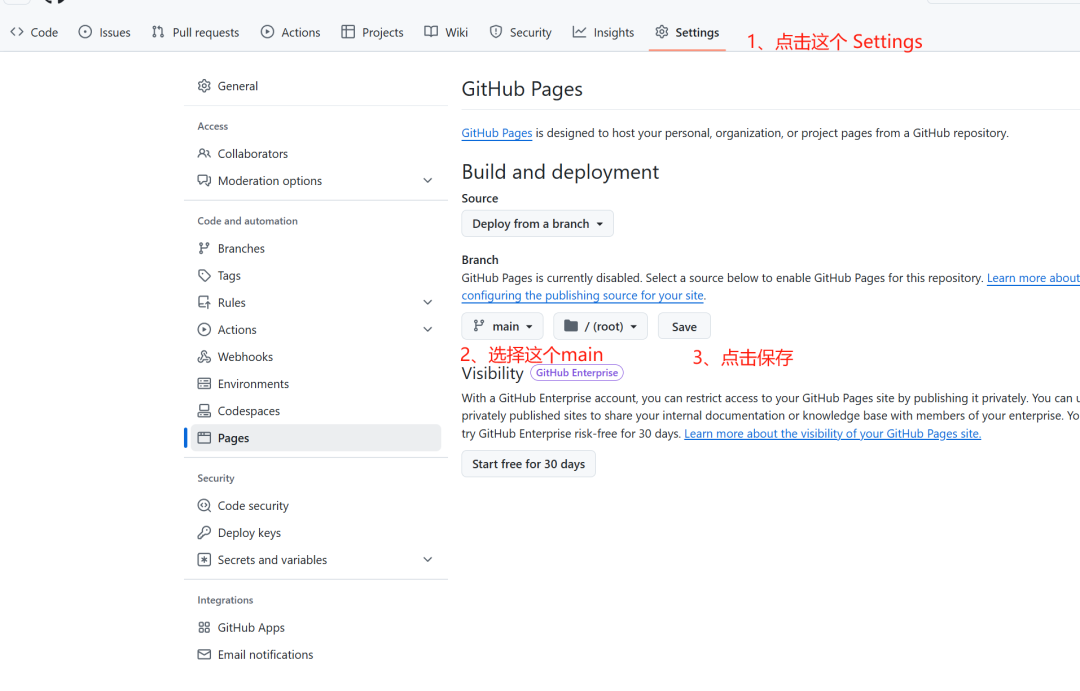
Task: Click the GitHub Apps grid icon
Action: [x=204, y=628]
